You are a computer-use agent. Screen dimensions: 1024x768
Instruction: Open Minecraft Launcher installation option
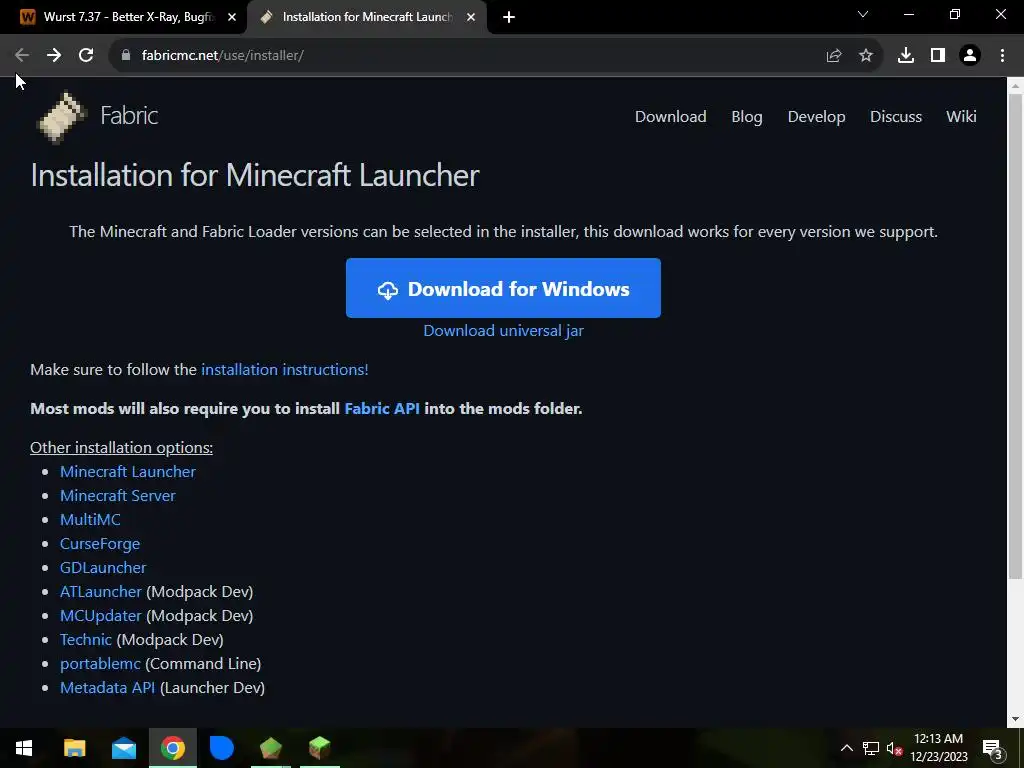click(x=128, y=472)
